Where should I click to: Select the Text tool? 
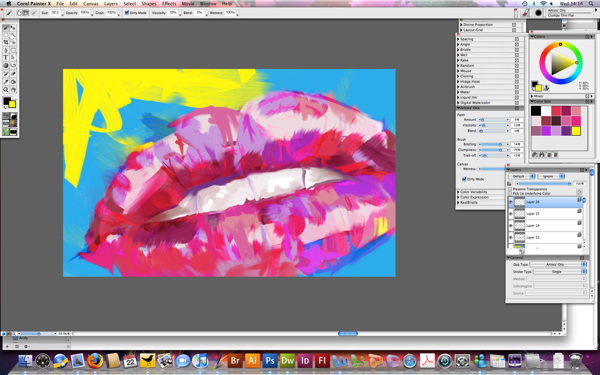[6, 57]
